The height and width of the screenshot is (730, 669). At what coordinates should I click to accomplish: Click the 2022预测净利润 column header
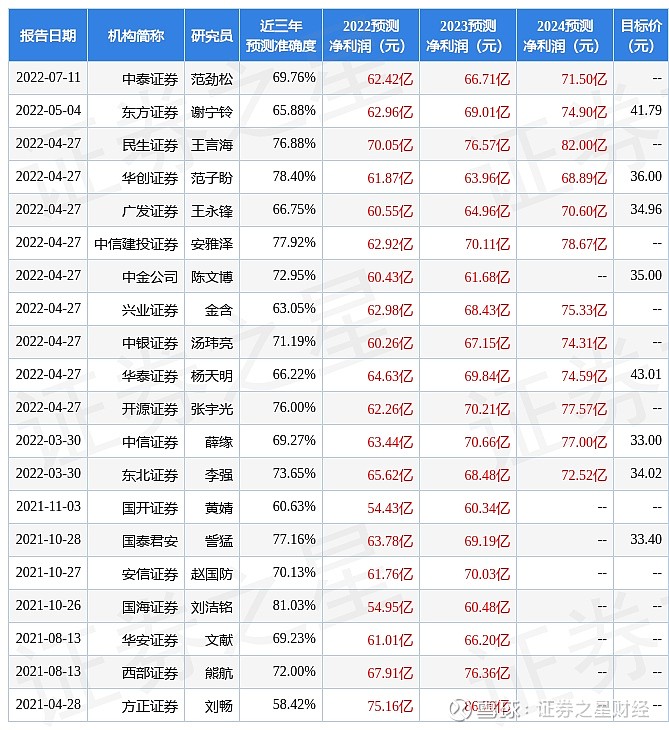click(371, 35)
